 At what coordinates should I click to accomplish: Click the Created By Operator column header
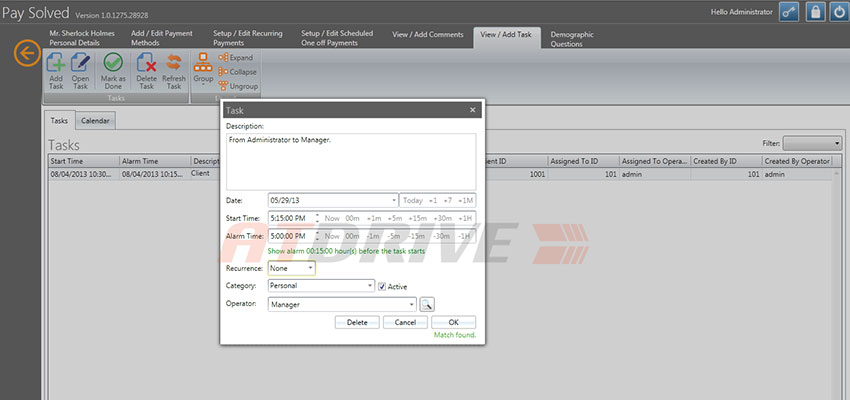point(797,161)
